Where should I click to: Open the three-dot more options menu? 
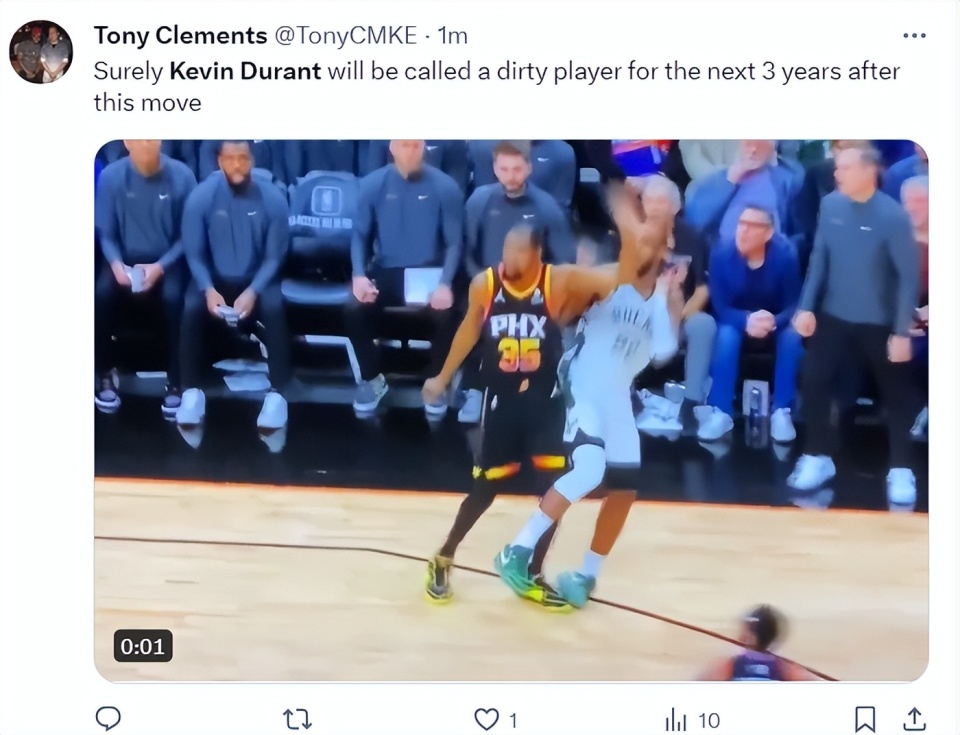point(914,36)
